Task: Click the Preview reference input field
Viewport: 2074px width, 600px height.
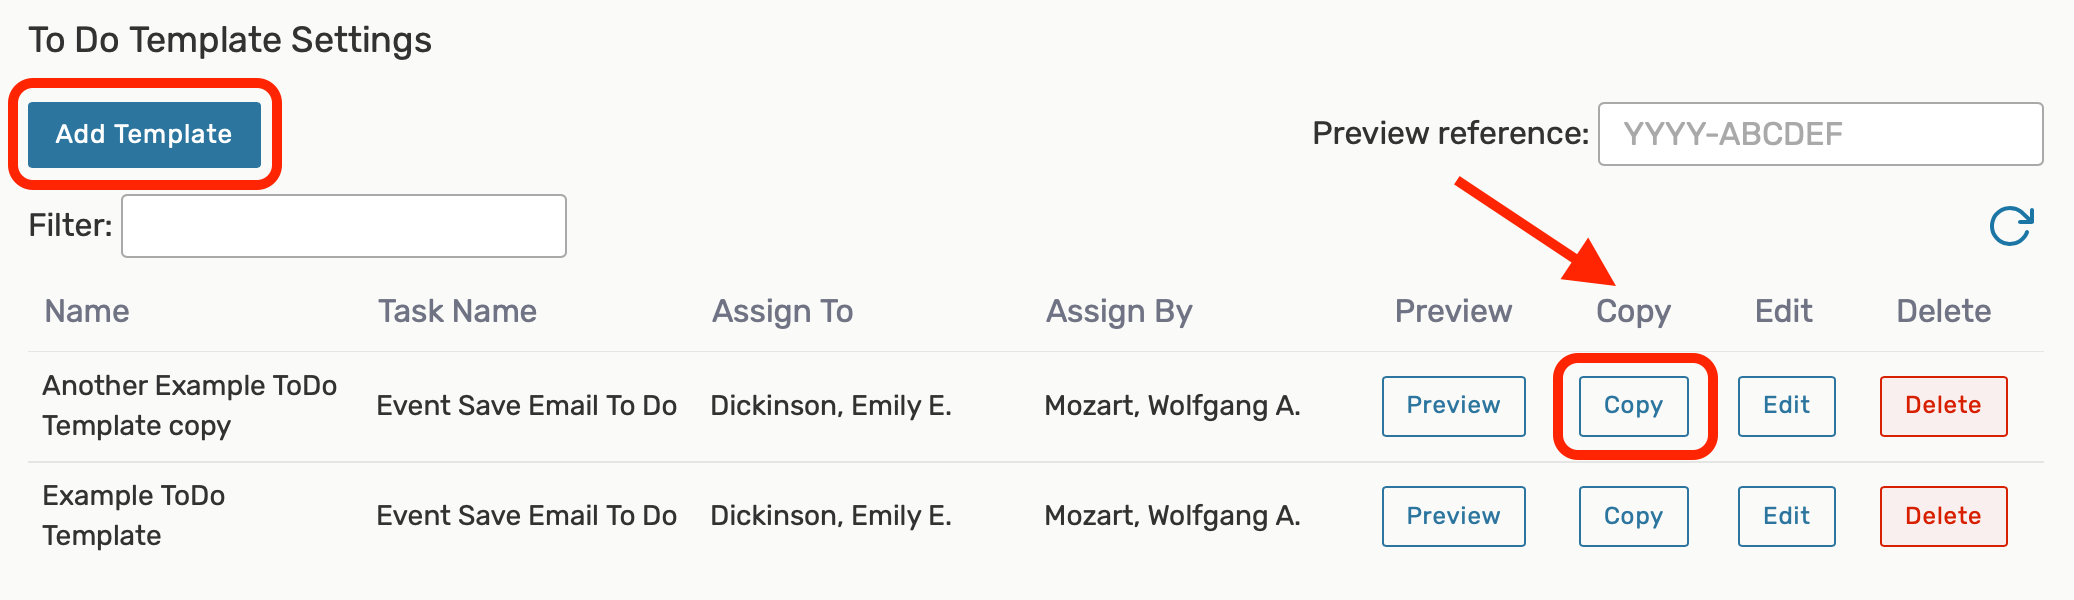Action: coord(1820,134)
